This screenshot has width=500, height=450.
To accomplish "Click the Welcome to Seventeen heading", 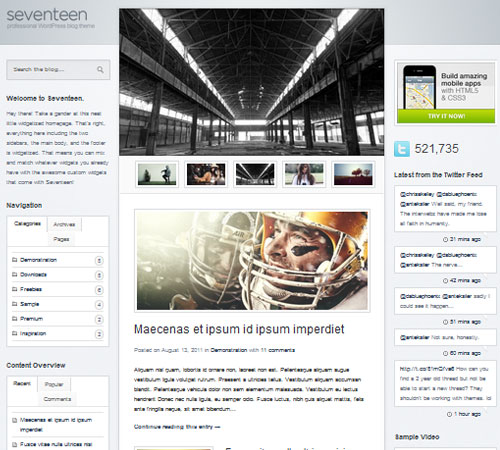I will click(45, 99).
